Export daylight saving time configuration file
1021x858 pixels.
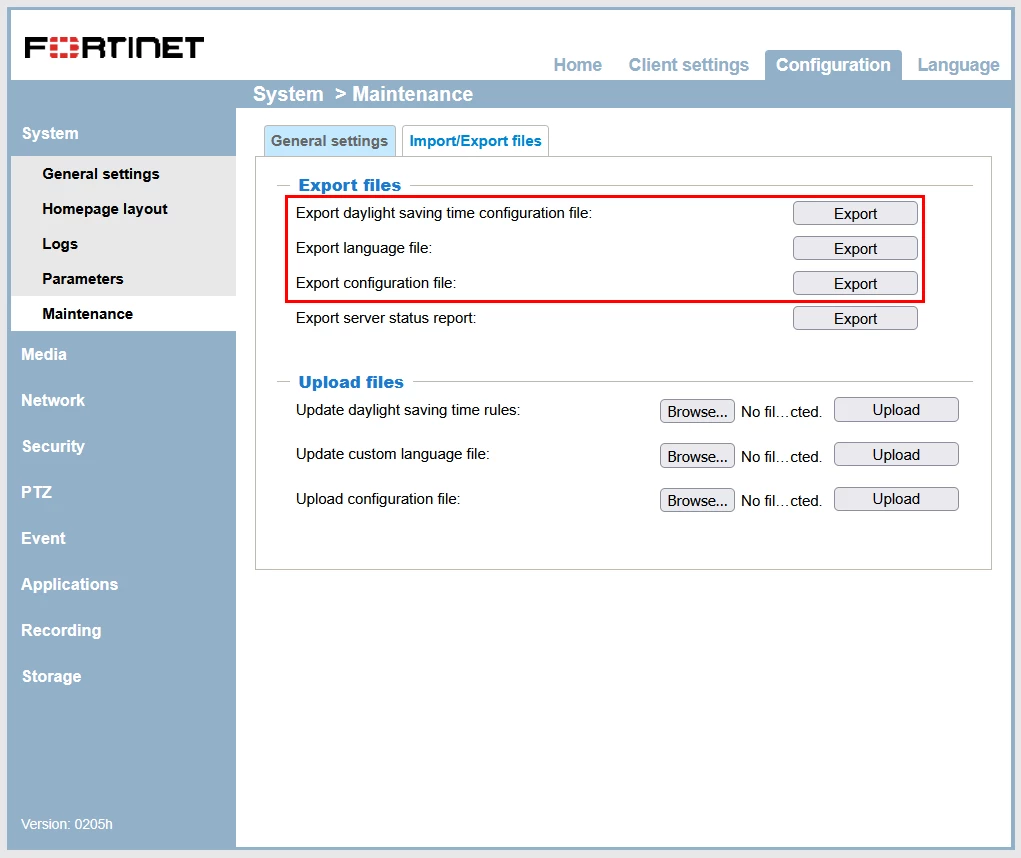tap(855, 214)
